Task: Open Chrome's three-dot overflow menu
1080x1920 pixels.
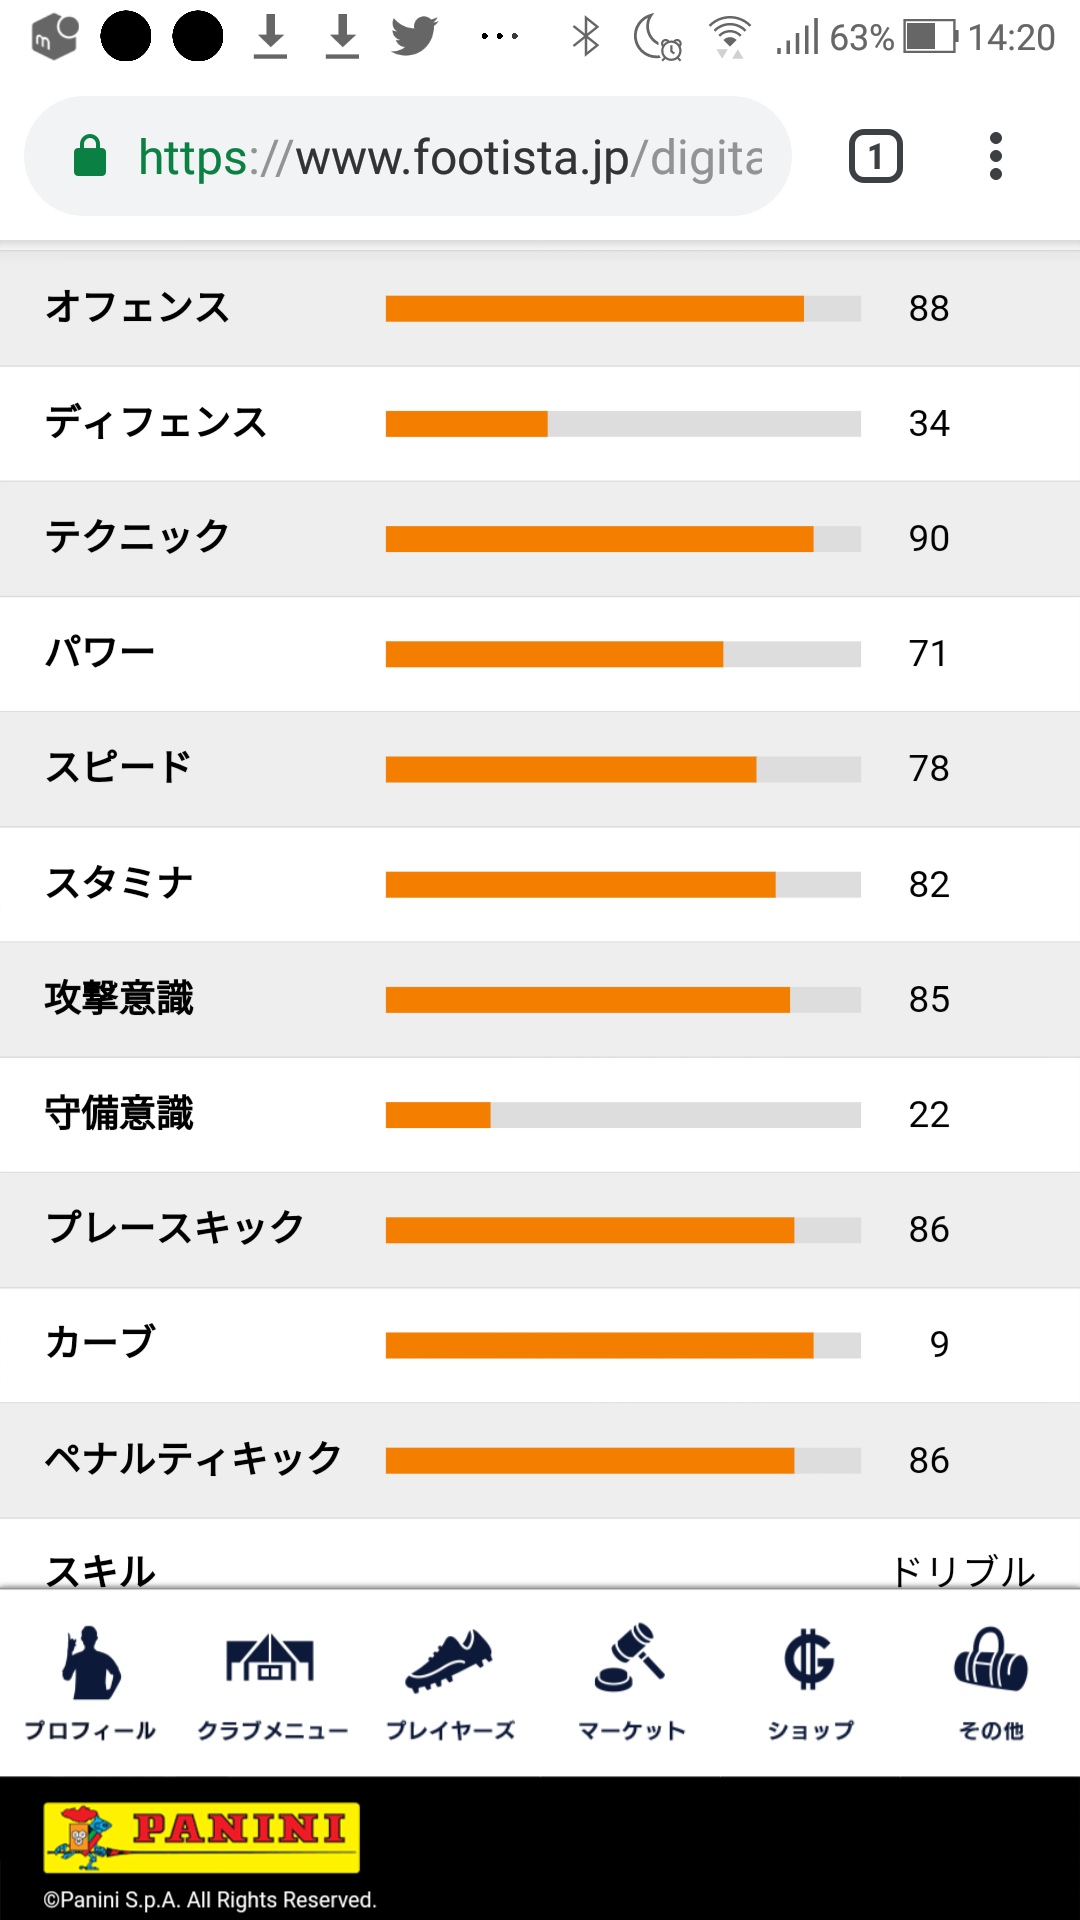Action: (x=995, y=157)
